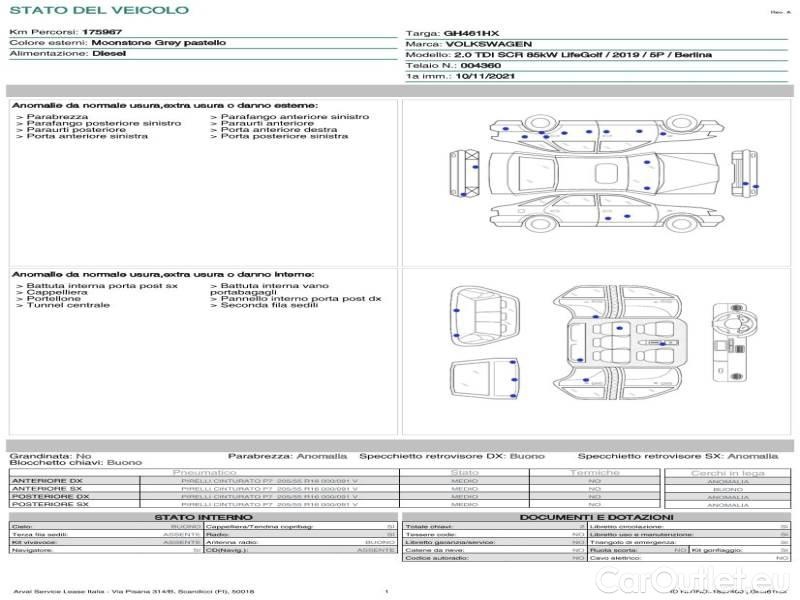The width and height of the screenshot is (800, 600).
Task: Click the "Porta anteriore sinistra" entry
Action: pyautogui.click(x=87, y=136)
